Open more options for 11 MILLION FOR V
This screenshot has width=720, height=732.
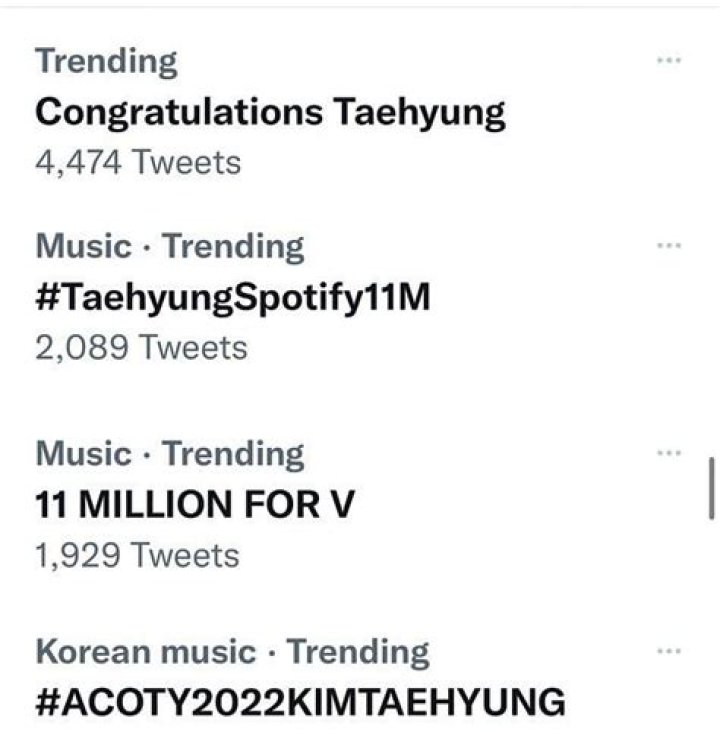coord(667,453)
